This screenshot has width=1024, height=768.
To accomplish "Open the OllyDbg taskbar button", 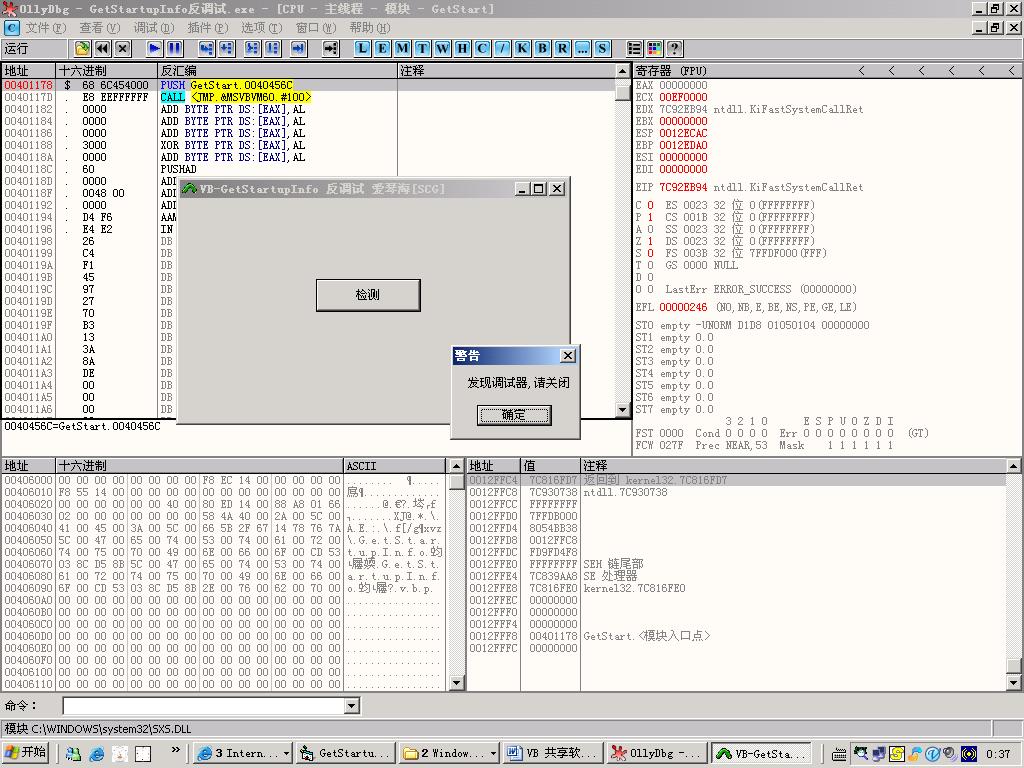I will click(657, 754).
